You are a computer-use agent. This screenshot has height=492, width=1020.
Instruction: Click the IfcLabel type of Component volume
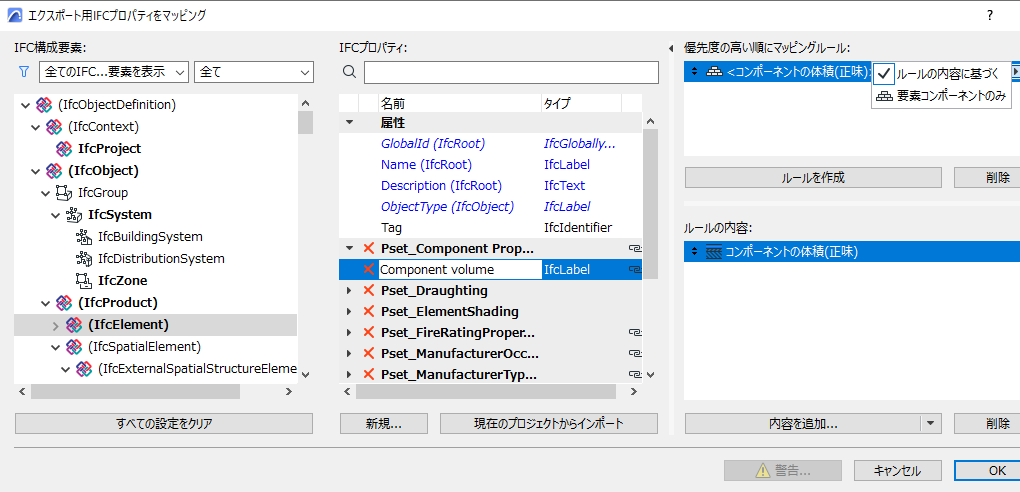tap(567, 269)
